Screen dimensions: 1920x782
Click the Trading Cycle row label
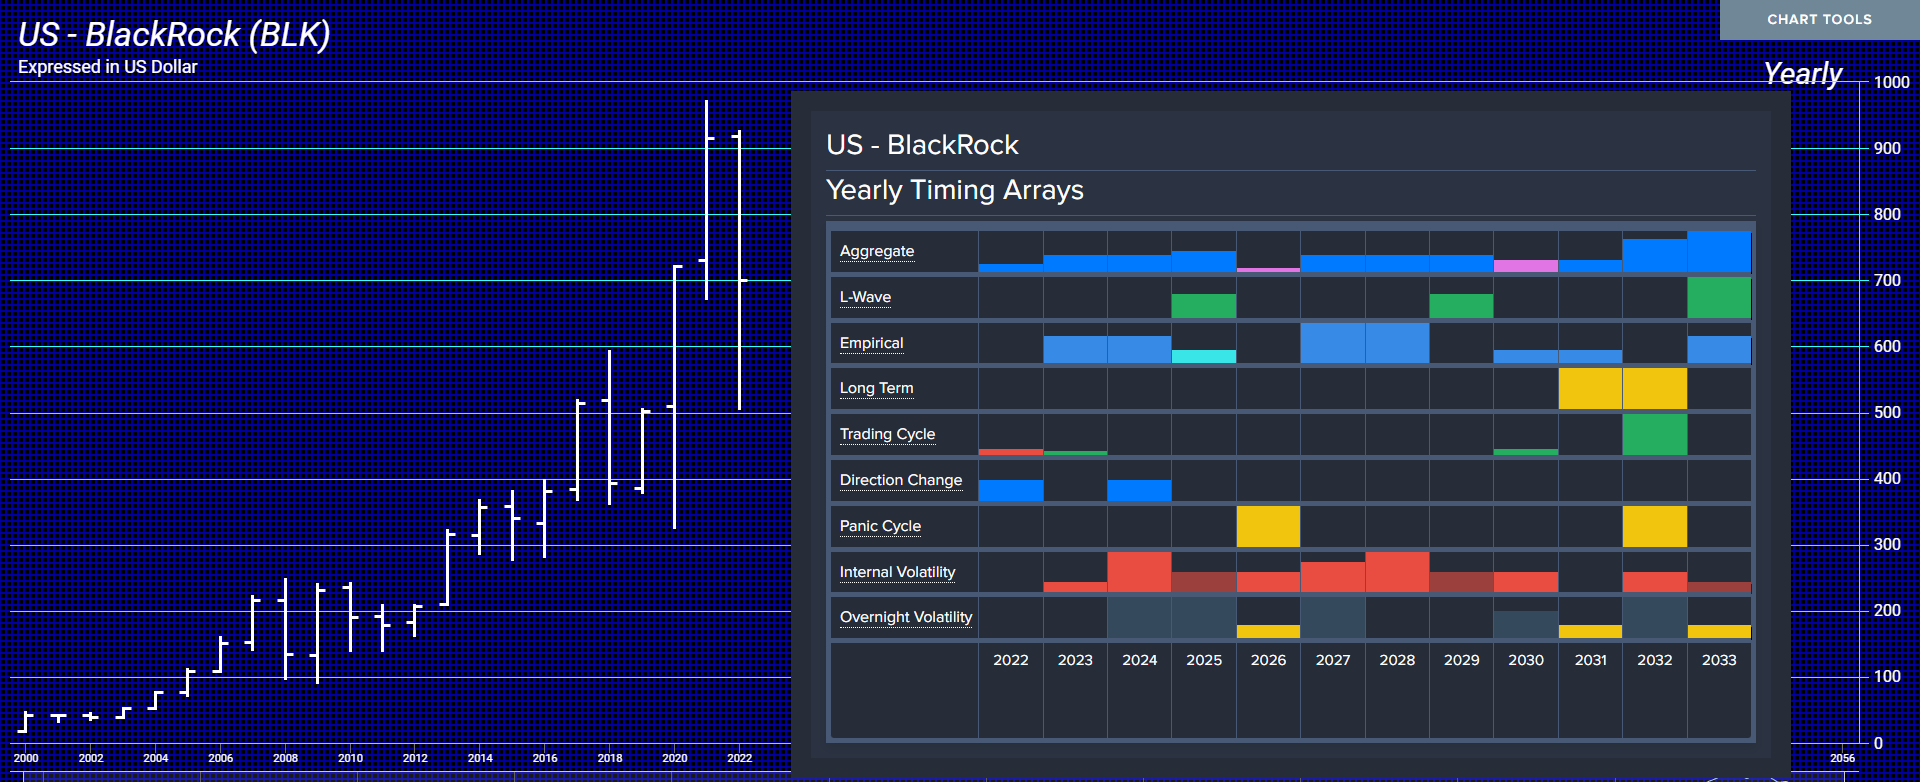click(x=887, y=434)
